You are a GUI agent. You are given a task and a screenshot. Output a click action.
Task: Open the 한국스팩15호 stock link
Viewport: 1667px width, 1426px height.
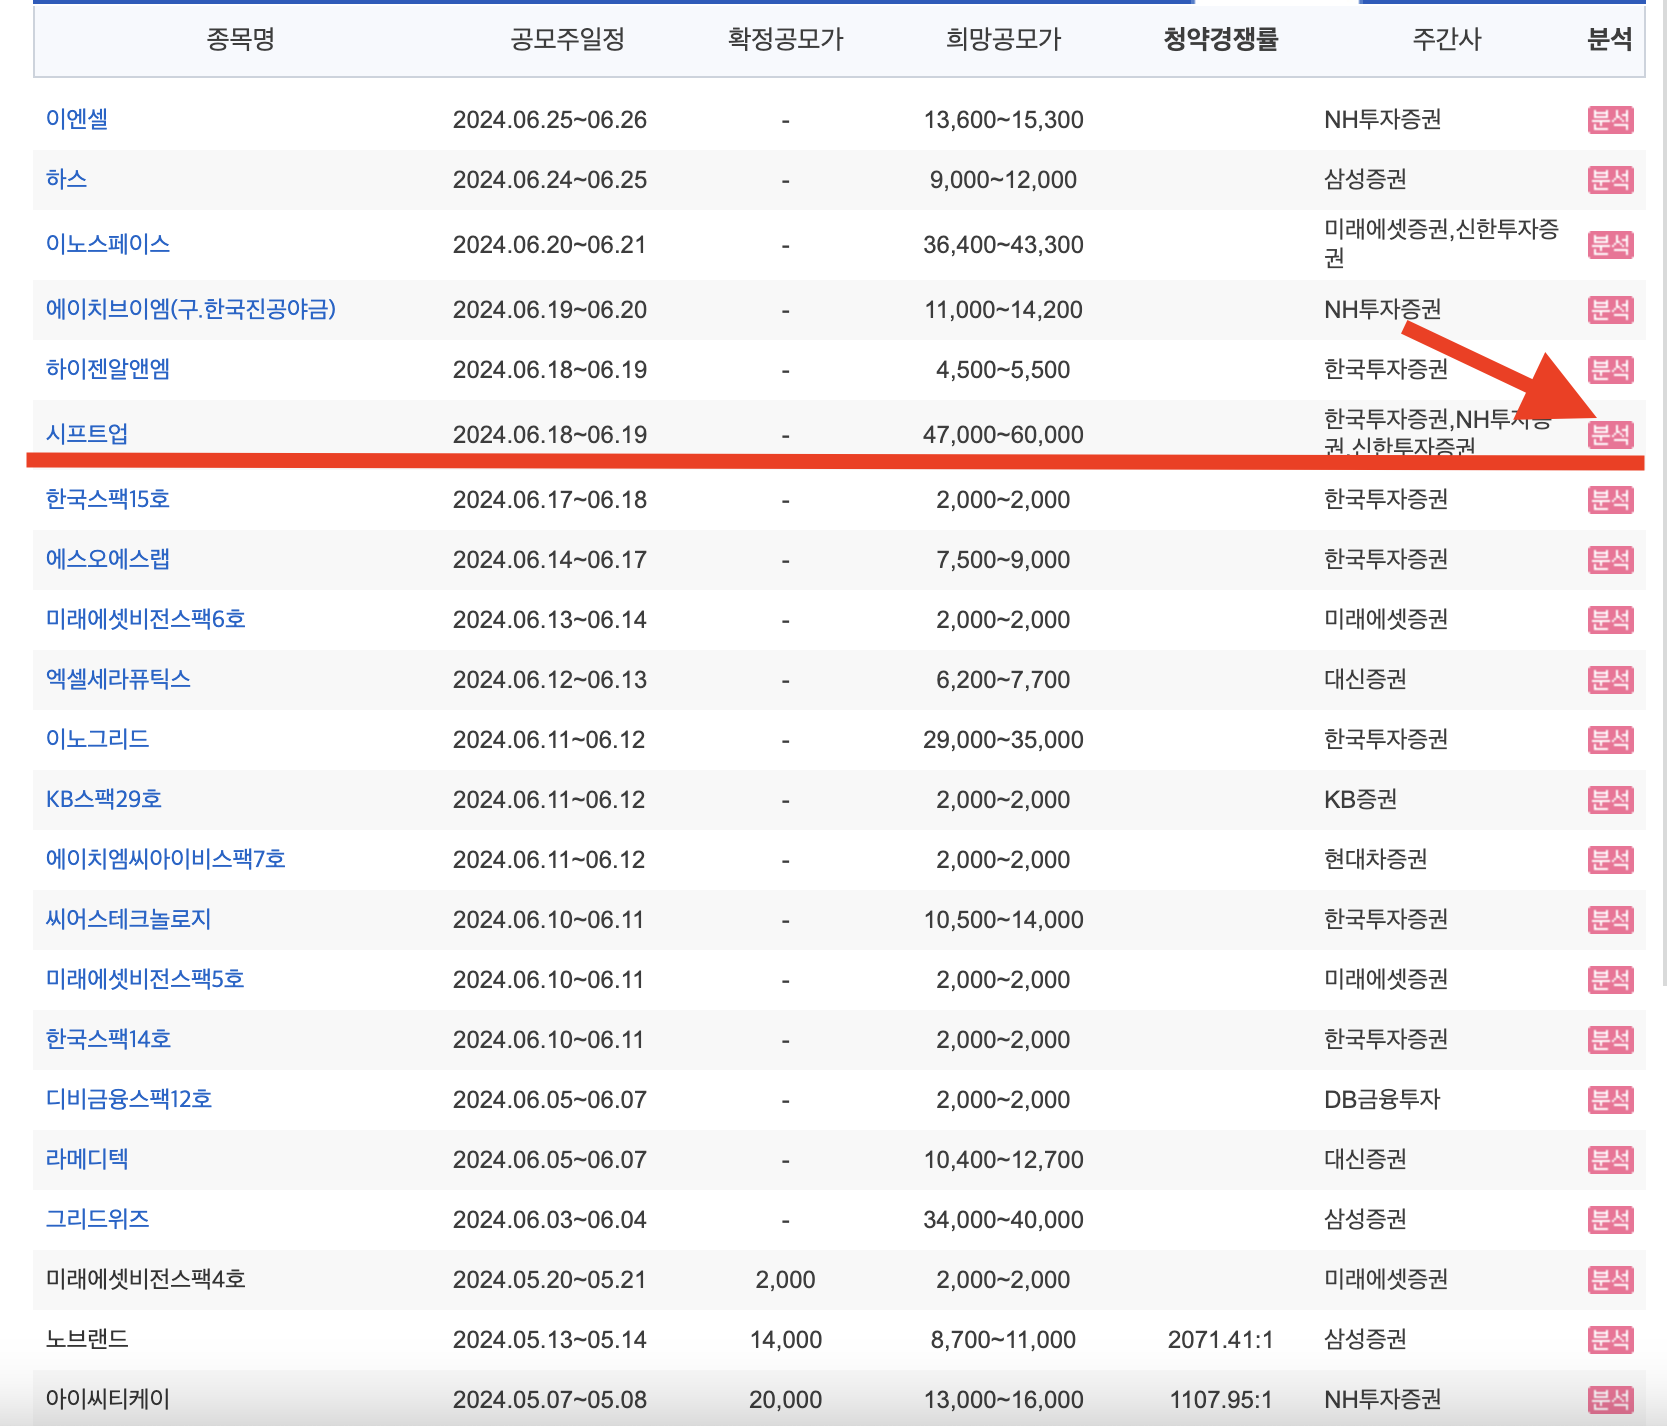[108, 499]
